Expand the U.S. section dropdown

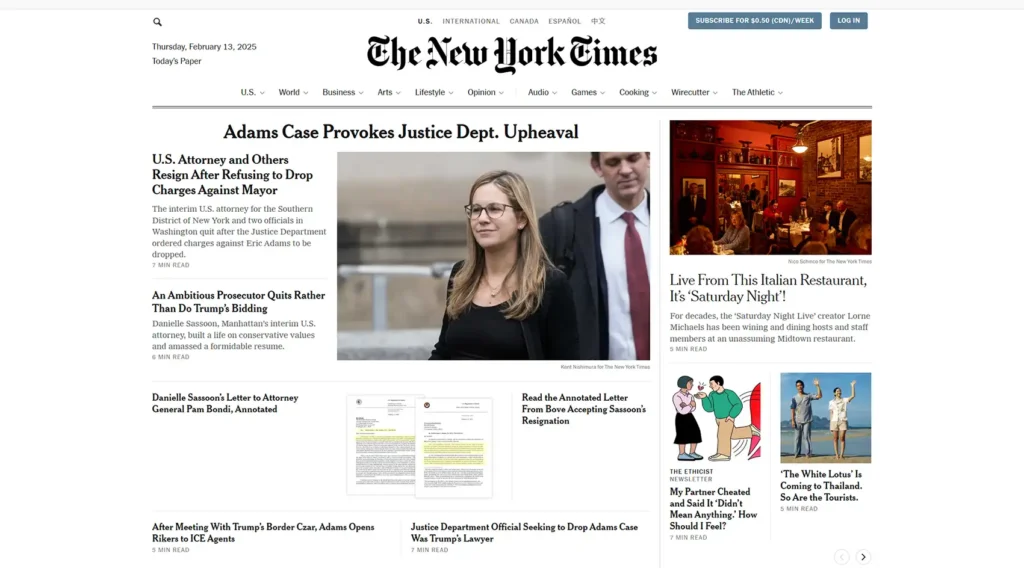pos(252,93)
